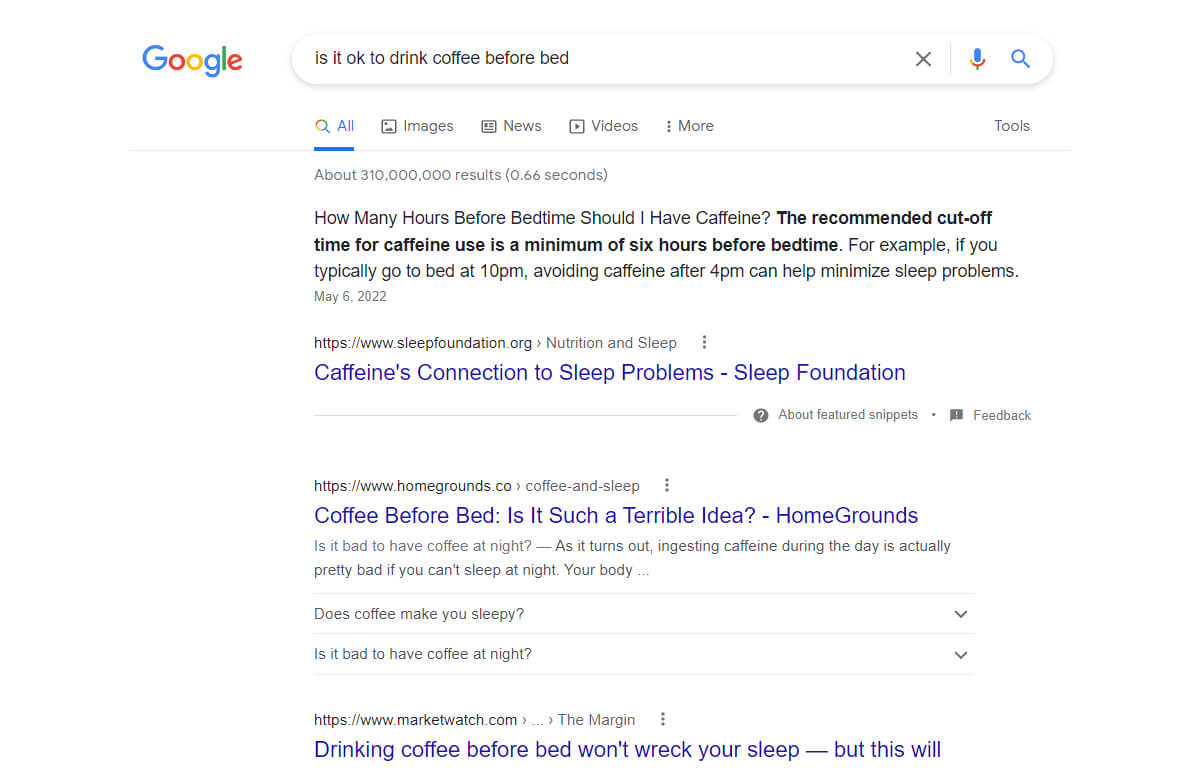Open the Coffee Before Bed HomeGrounds article
This screenshot has height=774, width=1200.
click(616, 515)
